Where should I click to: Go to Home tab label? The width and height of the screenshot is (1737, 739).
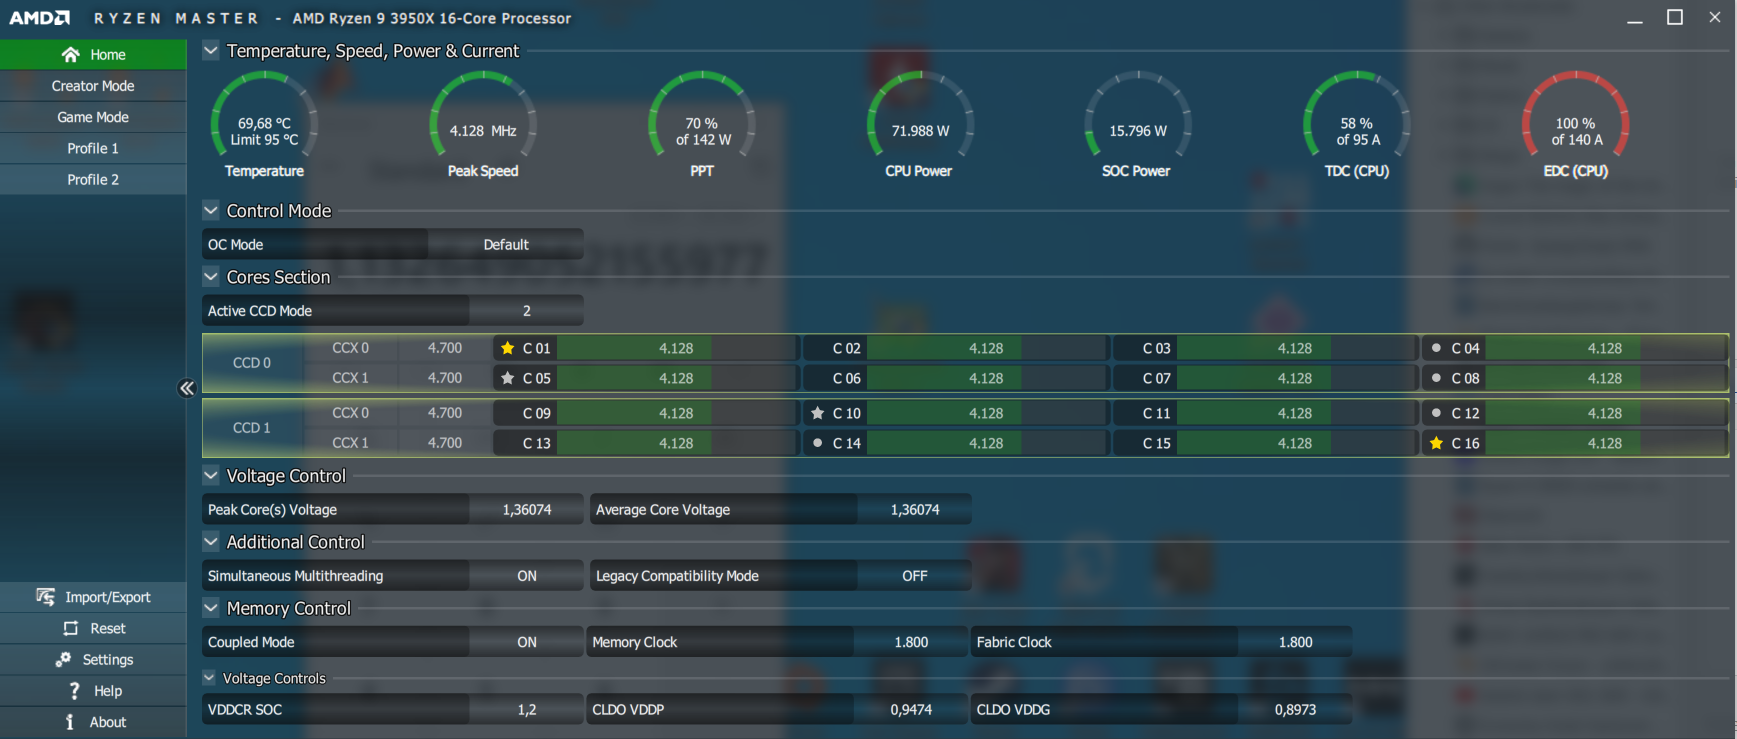[x=108, y=55]
